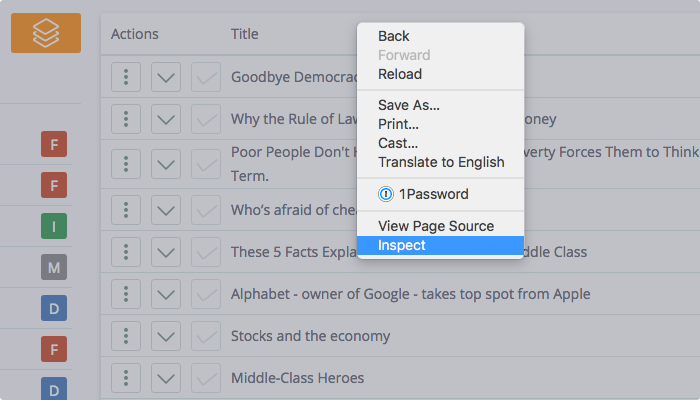Open three-dot menu for Alphabet article row

[x=126, y=294]
